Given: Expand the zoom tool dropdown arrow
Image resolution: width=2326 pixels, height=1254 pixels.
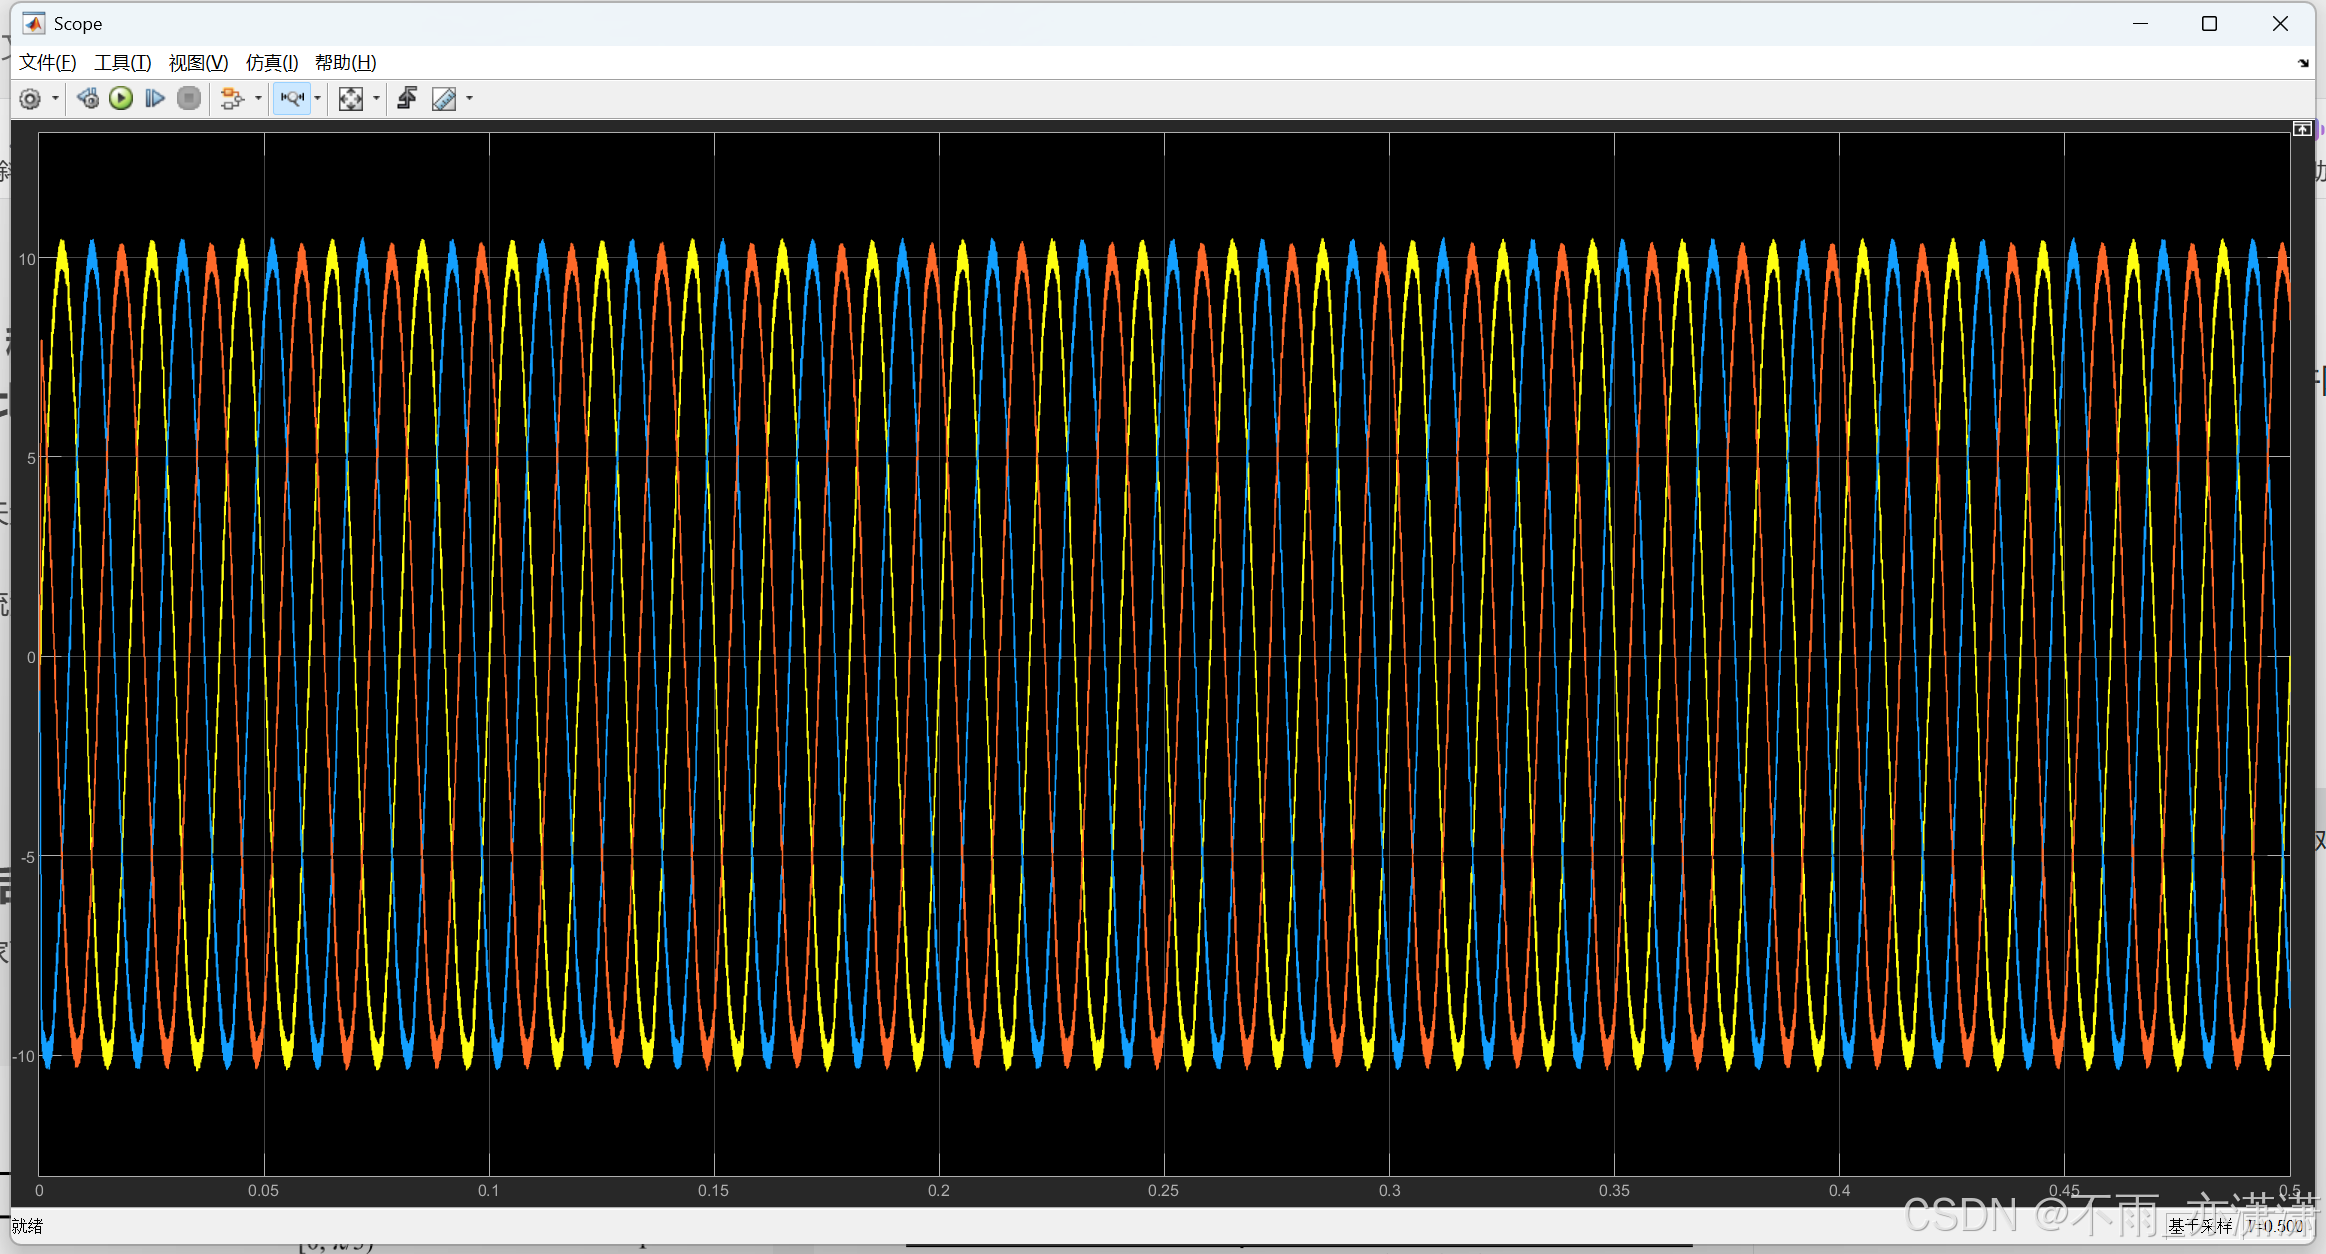Looking at the screenshot, I should pyautogui.click(x=318, y=98).
